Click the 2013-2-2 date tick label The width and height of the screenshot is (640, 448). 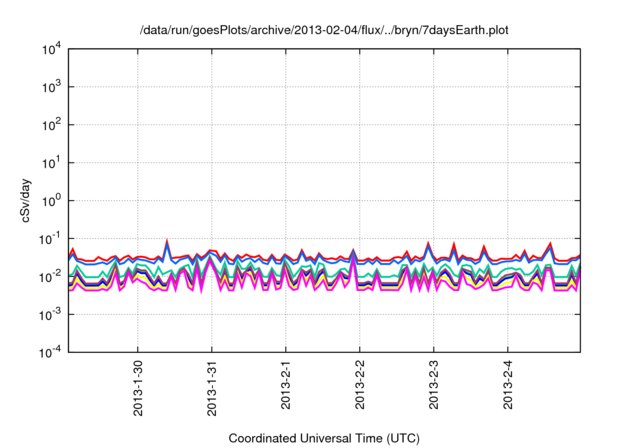360,385
